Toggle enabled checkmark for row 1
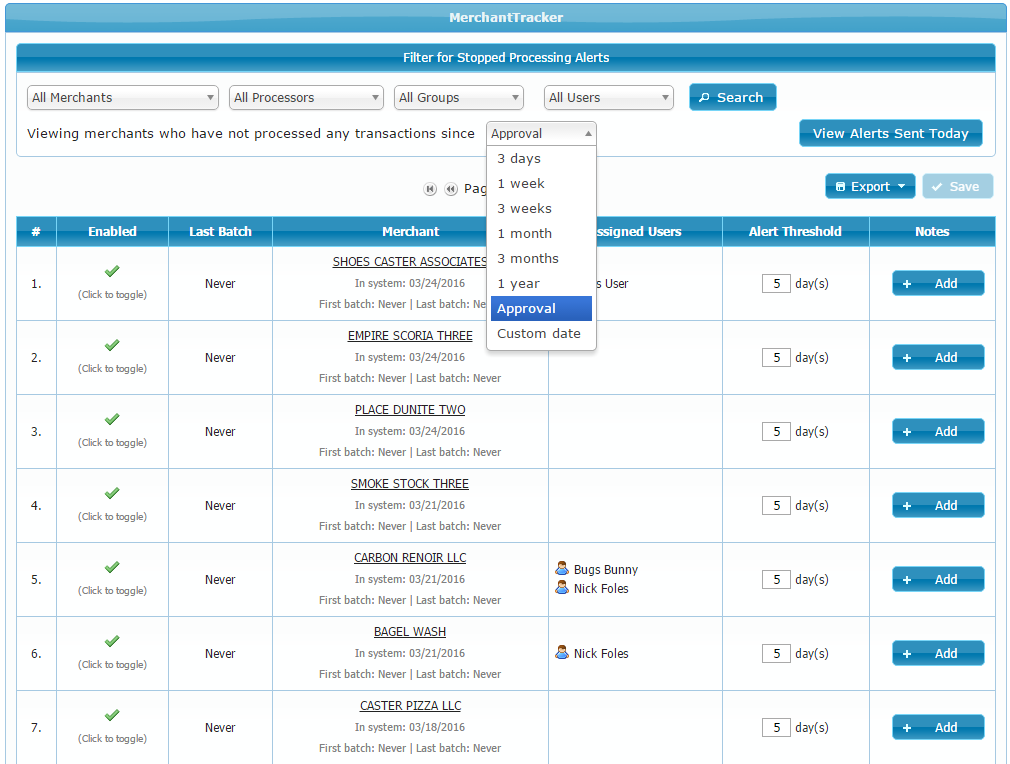Screen dimensions: 1010x764 (x=112, y=271)
